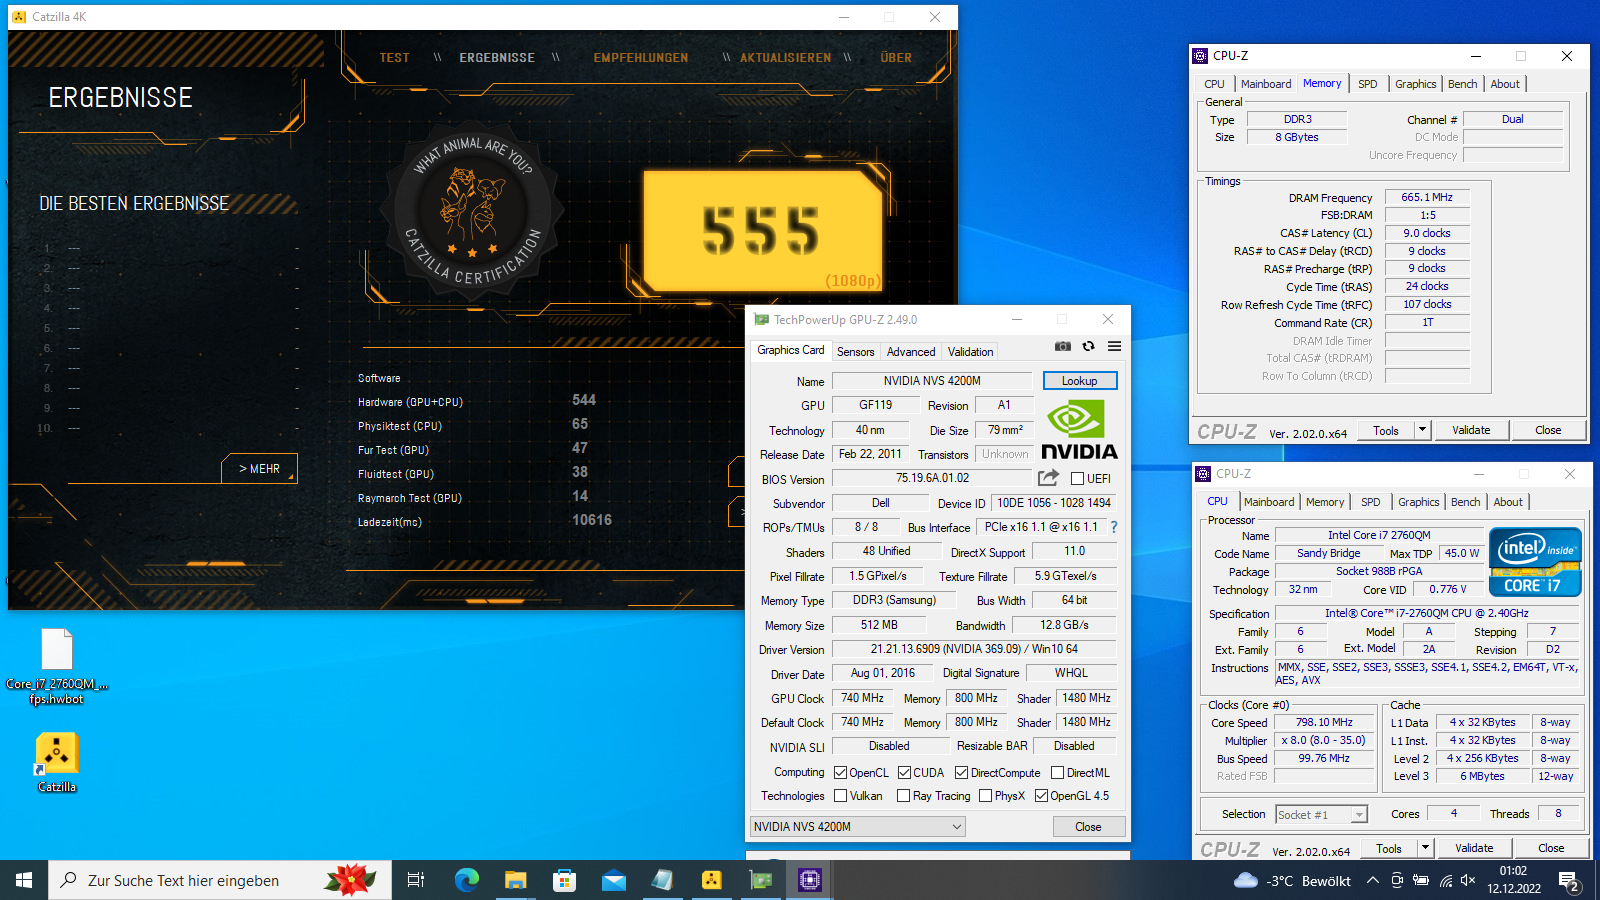
Task: Click the network wifi tray icon
Action: [x=1445, y=880]
